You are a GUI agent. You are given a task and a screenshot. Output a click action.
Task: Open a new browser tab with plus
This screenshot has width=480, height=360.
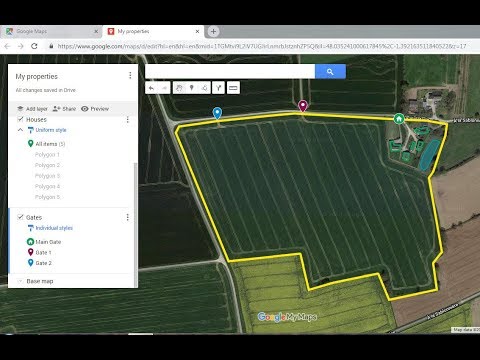coord(213,31)
